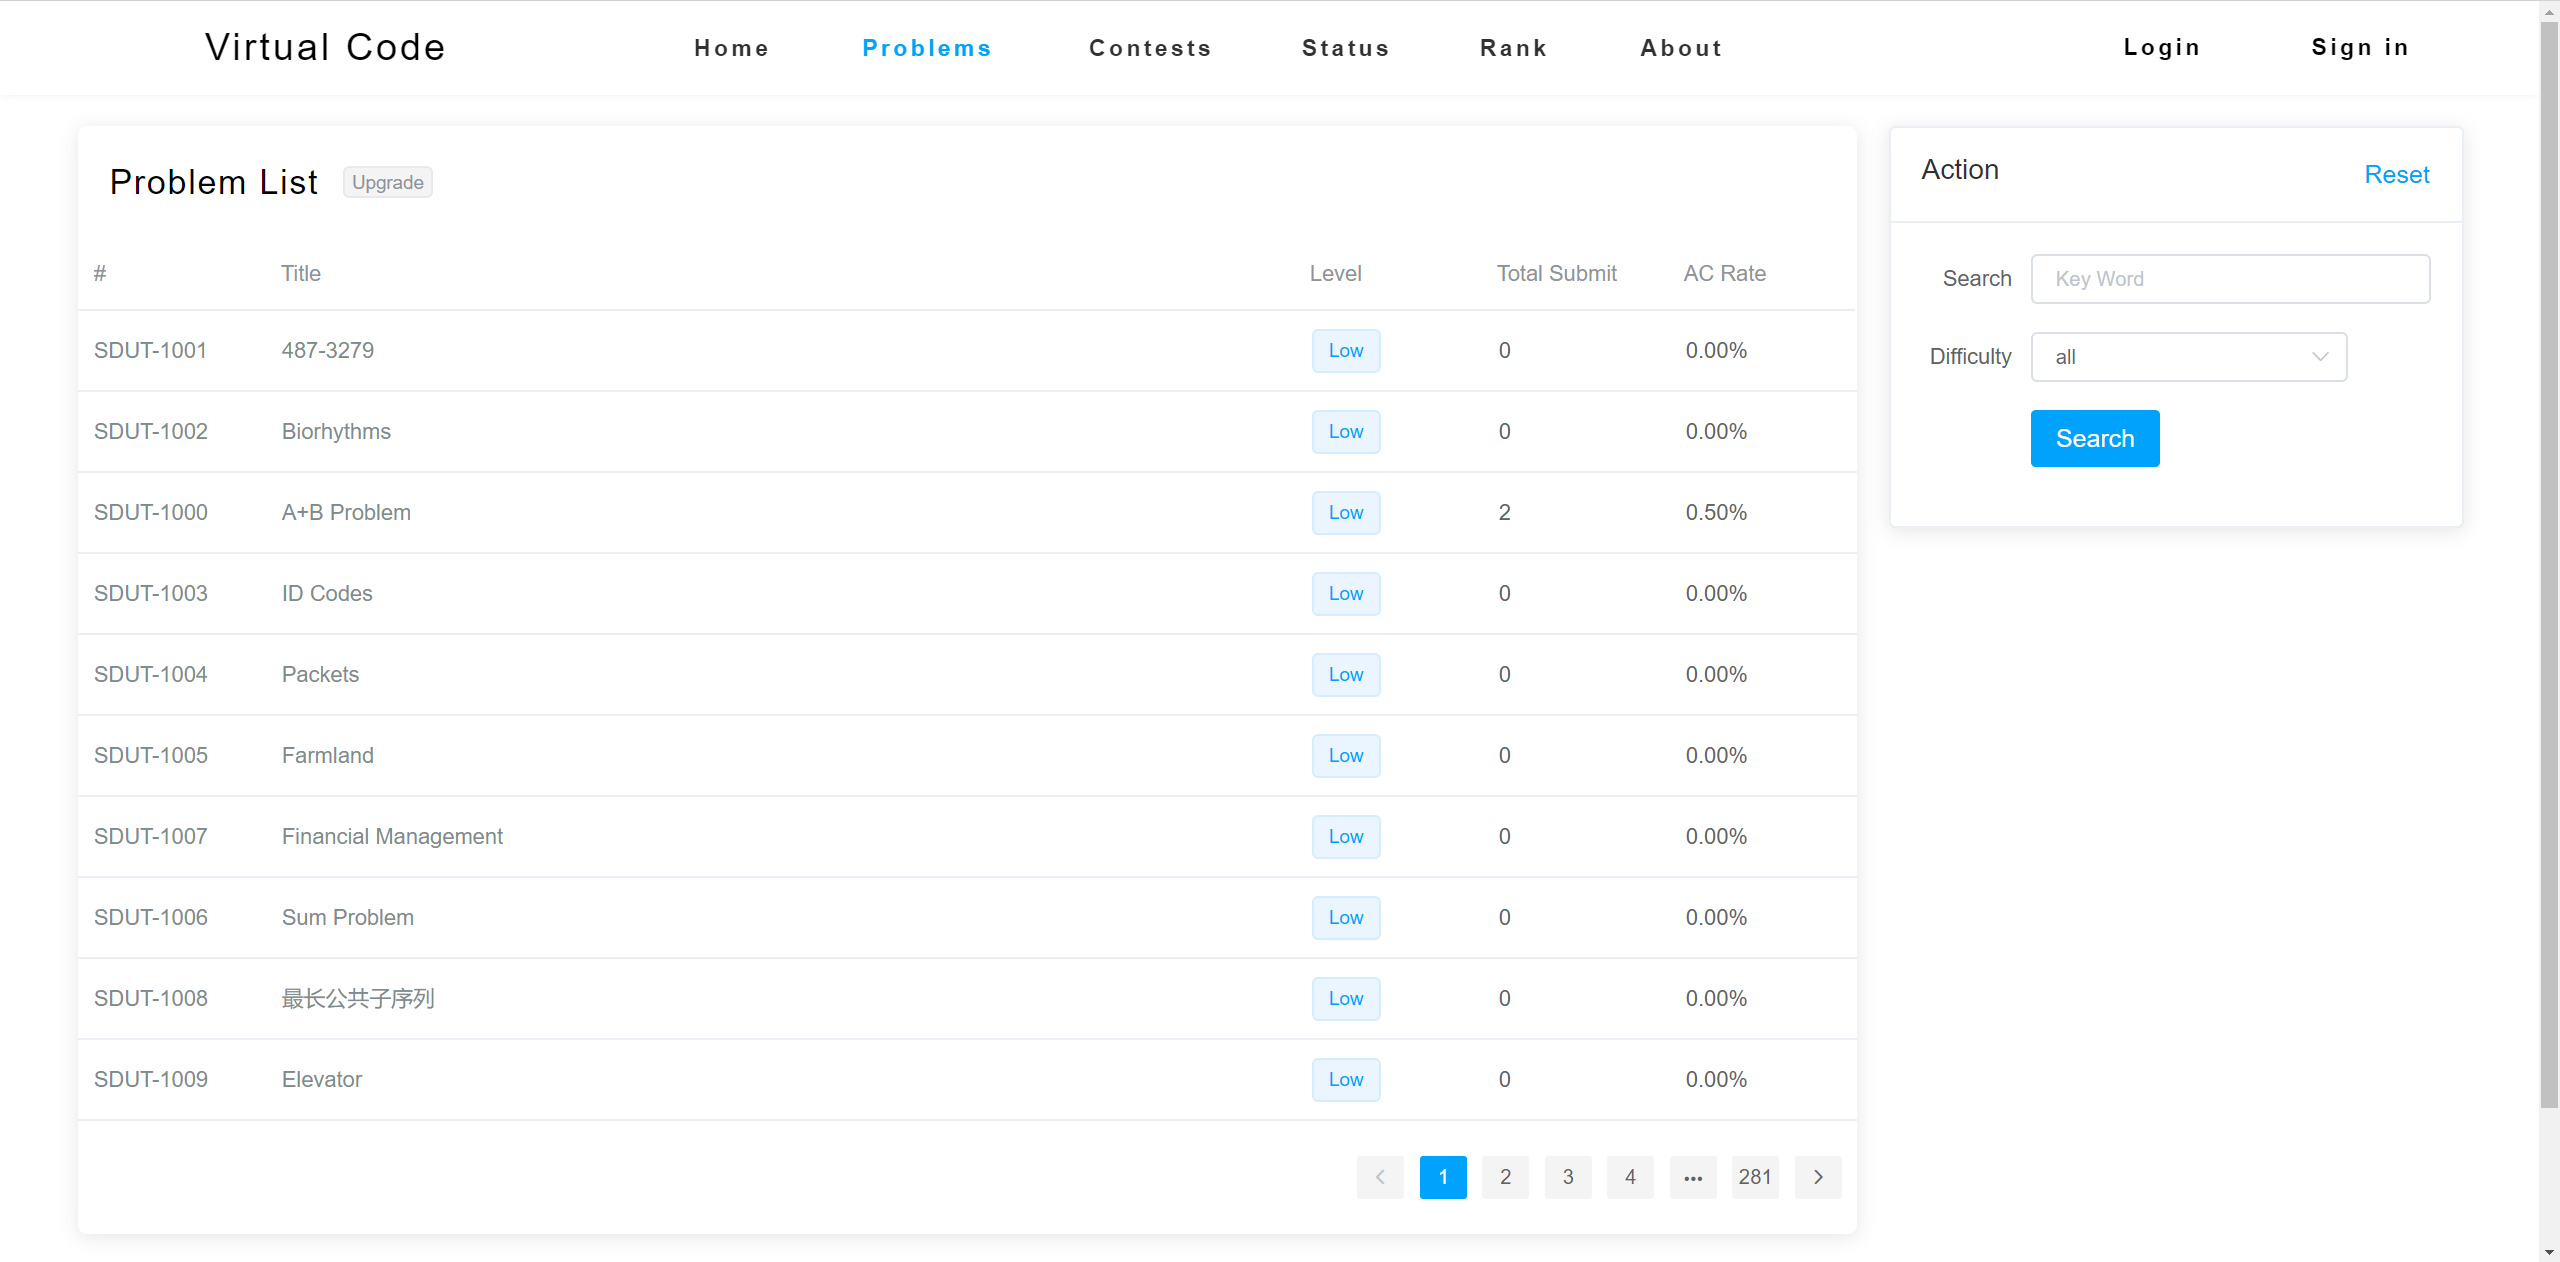The width and height of the screenshot is (2560, 1262).
Task: Open the A+B Problem entry
Action: (x=346, y=513)
